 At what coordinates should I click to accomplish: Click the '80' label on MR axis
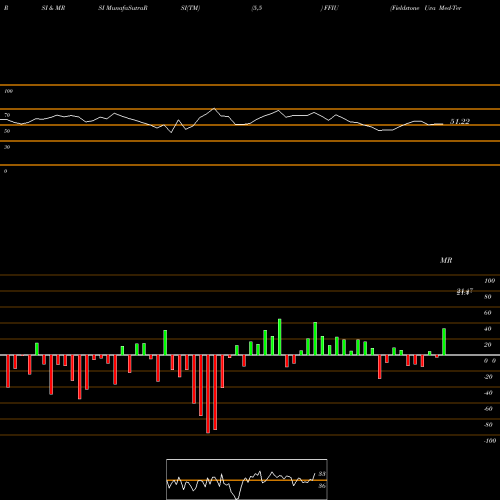488,297
